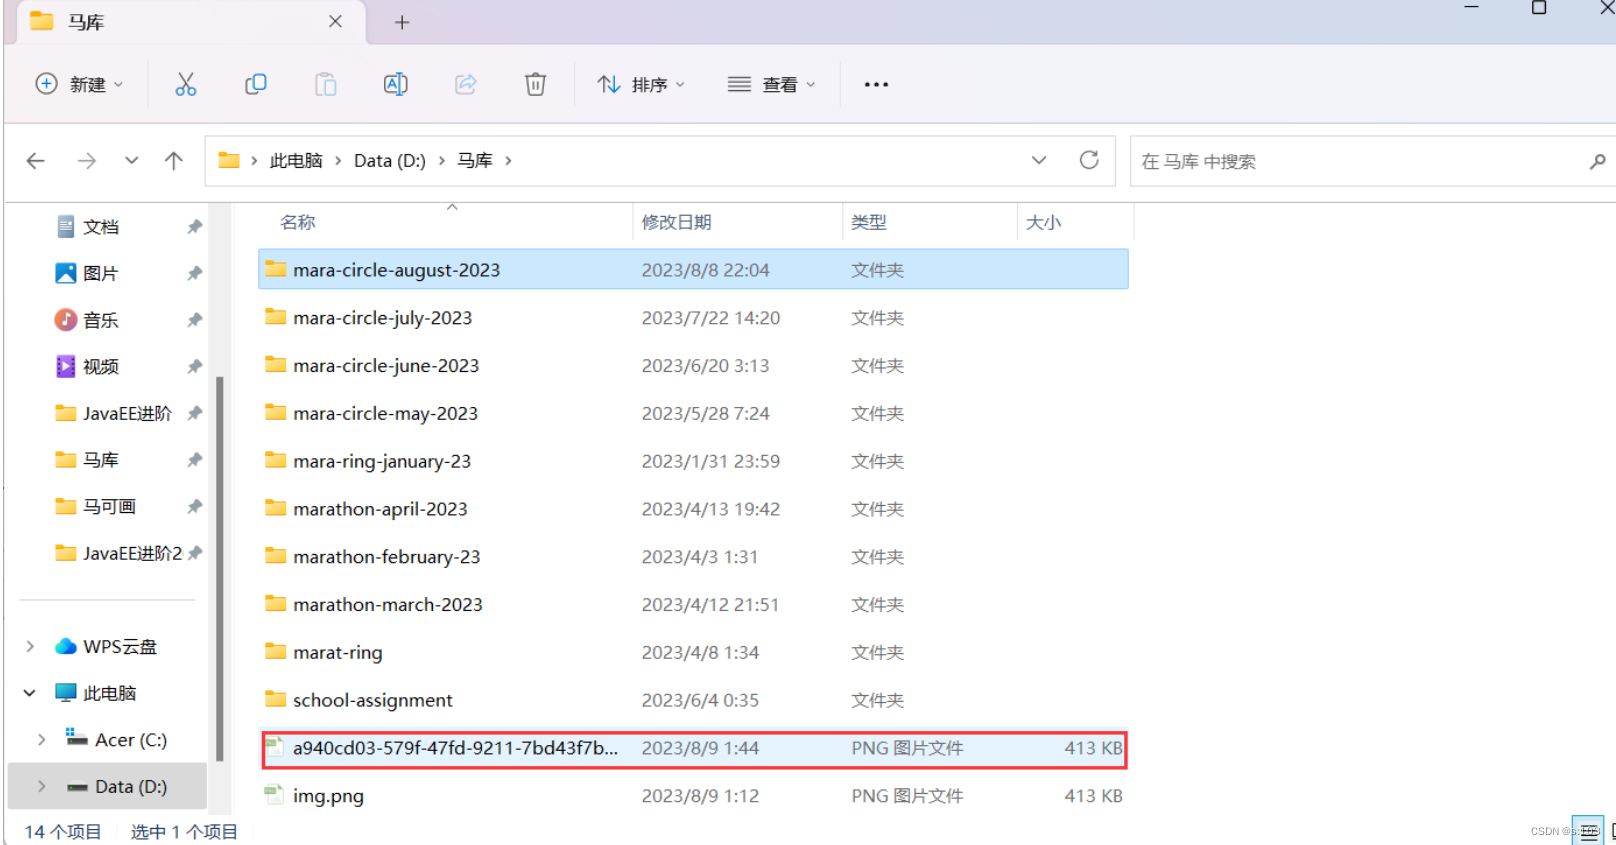Unpin 马库 using its pin icon

(x=195, y=460)
